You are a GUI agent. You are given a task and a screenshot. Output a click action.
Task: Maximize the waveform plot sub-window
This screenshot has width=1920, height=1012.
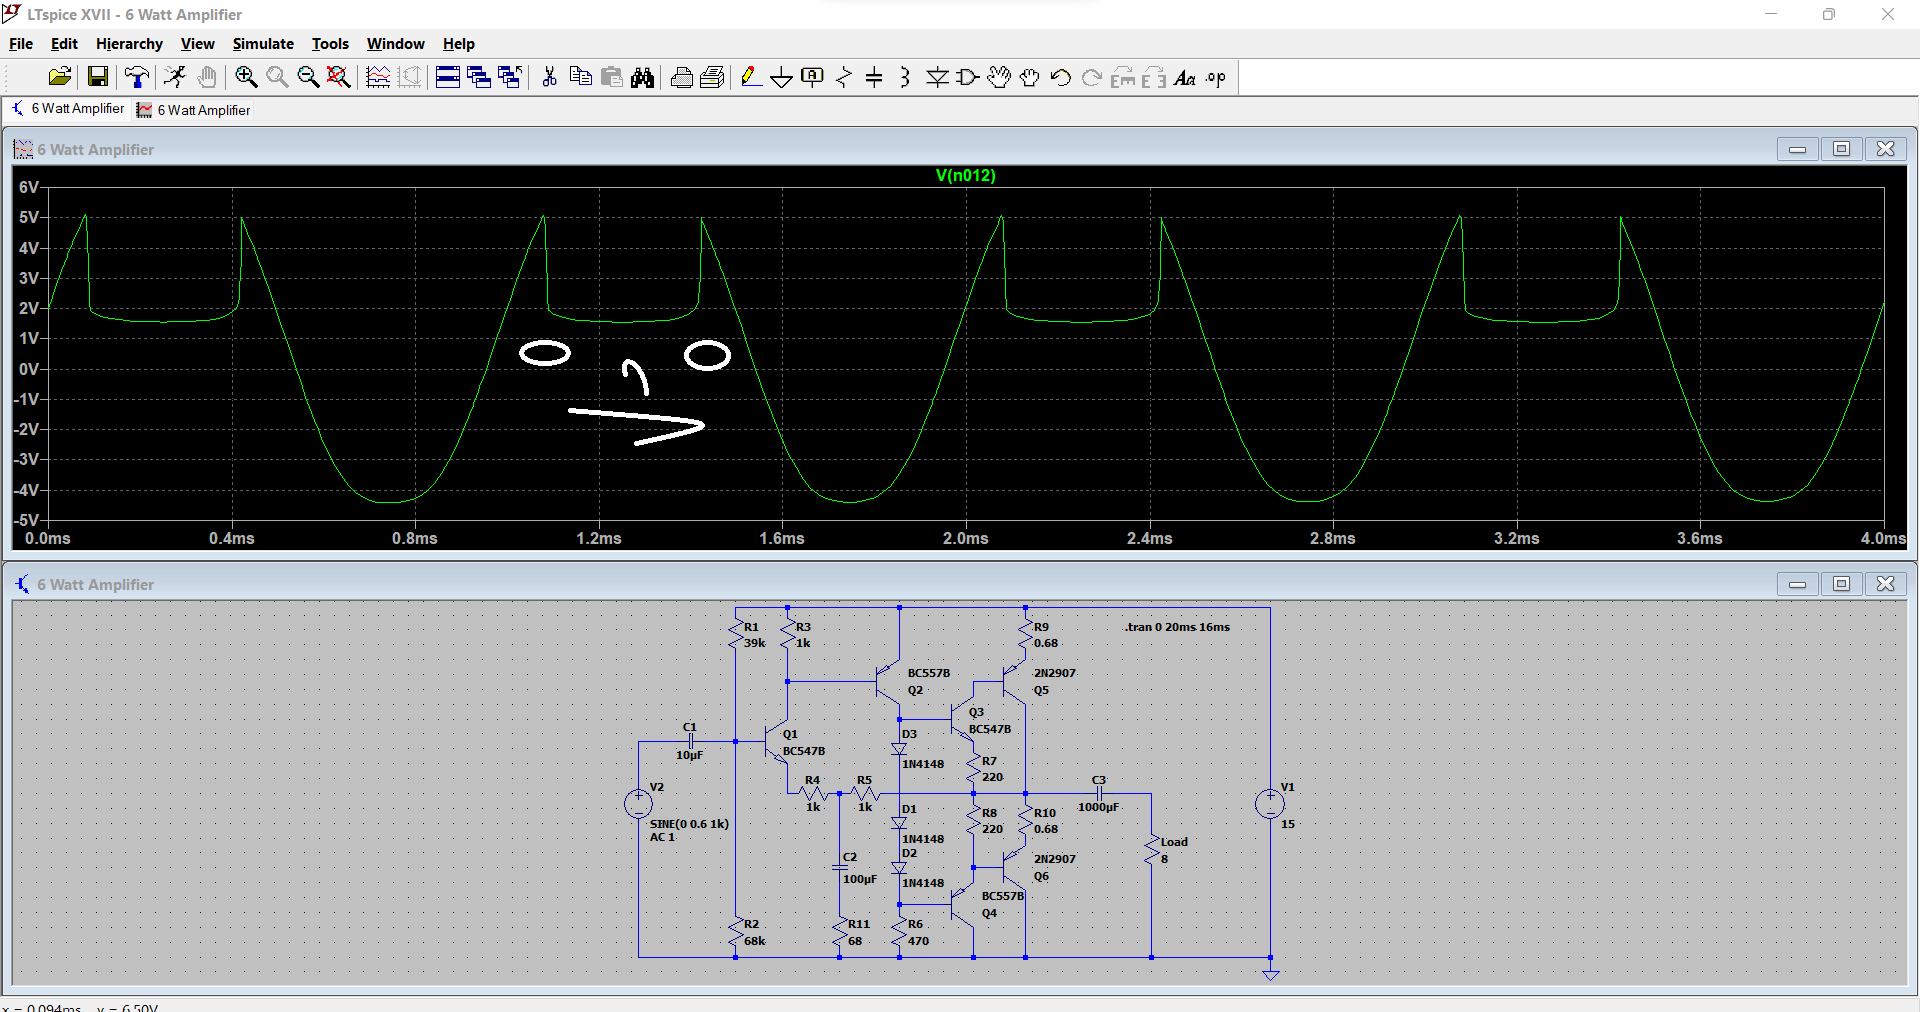(x=1841, y=149)
